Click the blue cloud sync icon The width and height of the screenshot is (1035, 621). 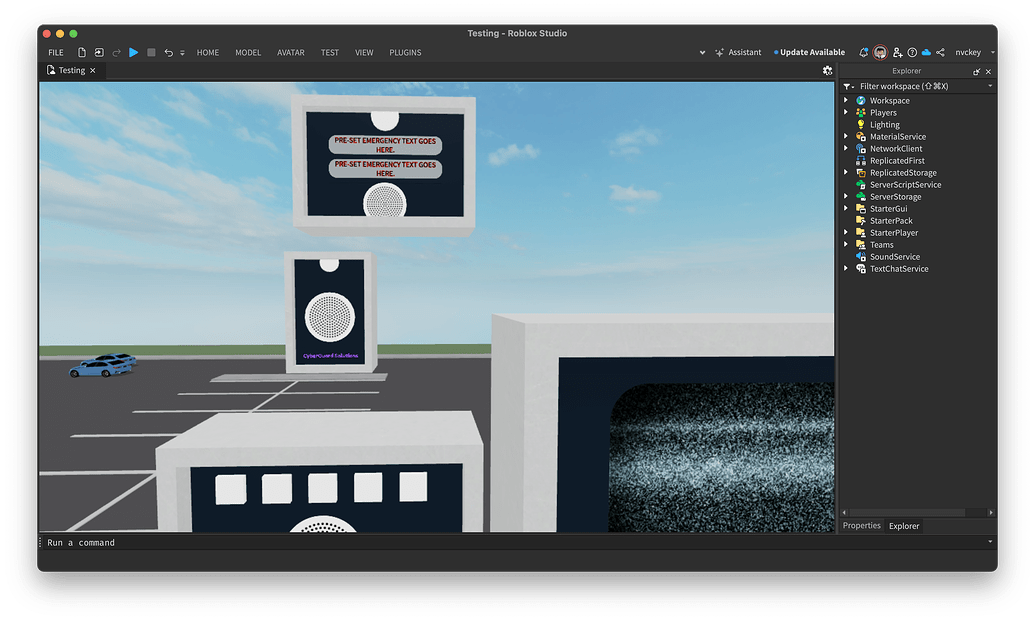click(x=926, y=52)
